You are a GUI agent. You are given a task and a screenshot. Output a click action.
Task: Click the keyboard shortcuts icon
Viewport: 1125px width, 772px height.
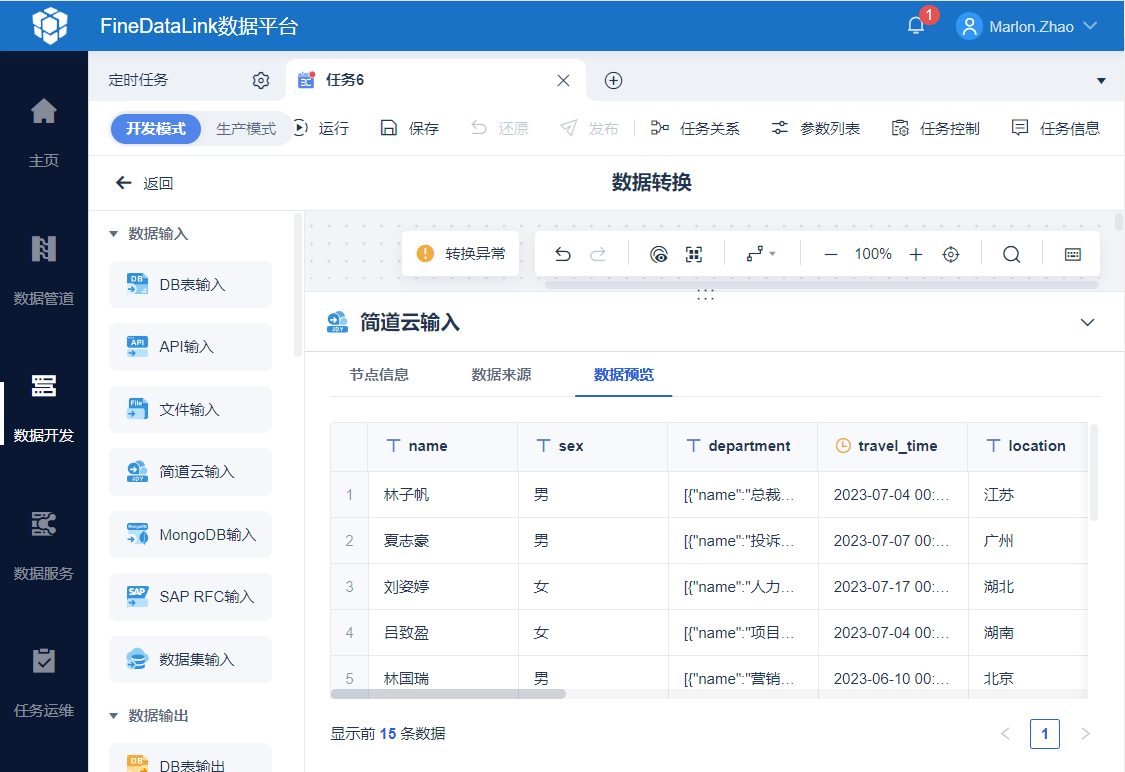click(x=1073, y=254)
